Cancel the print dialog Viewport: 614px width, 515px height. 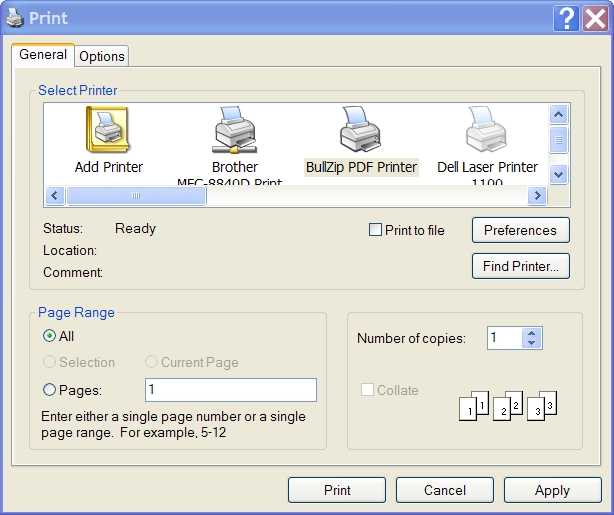pos(445,490)
